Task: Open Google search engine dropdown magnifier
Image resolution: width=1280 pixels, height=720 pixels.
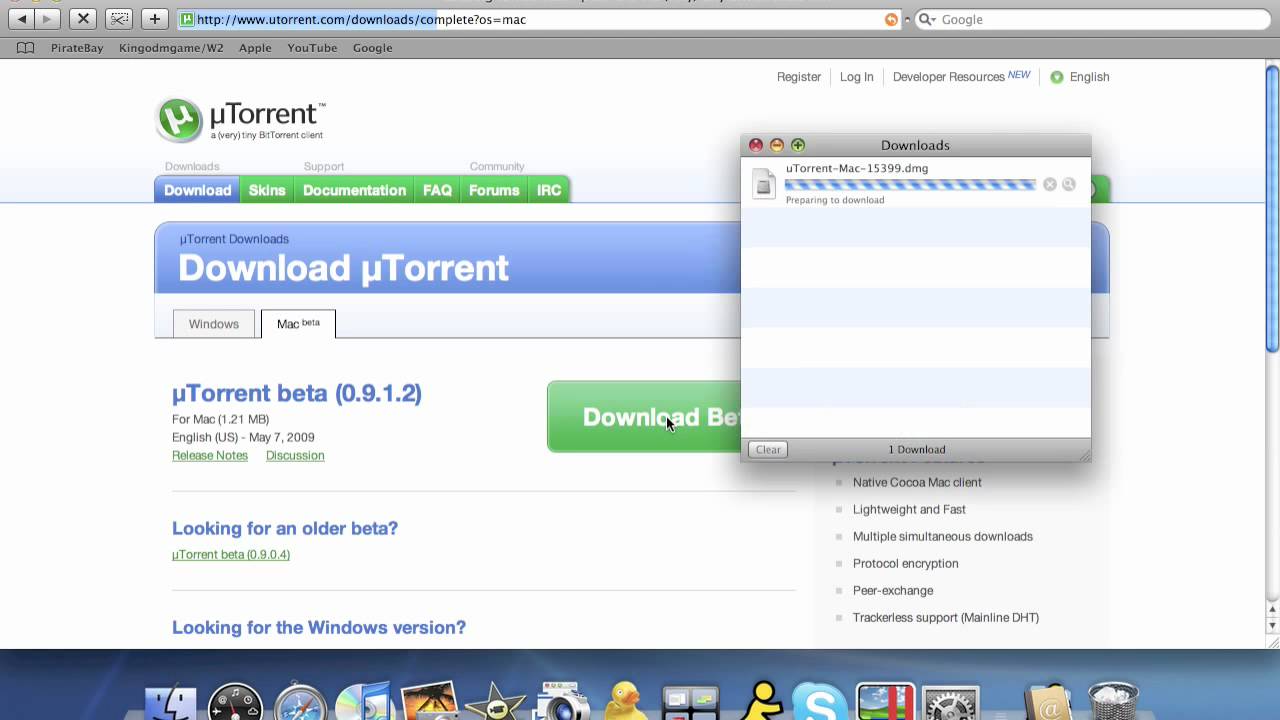Action: [x=927, y=19]
